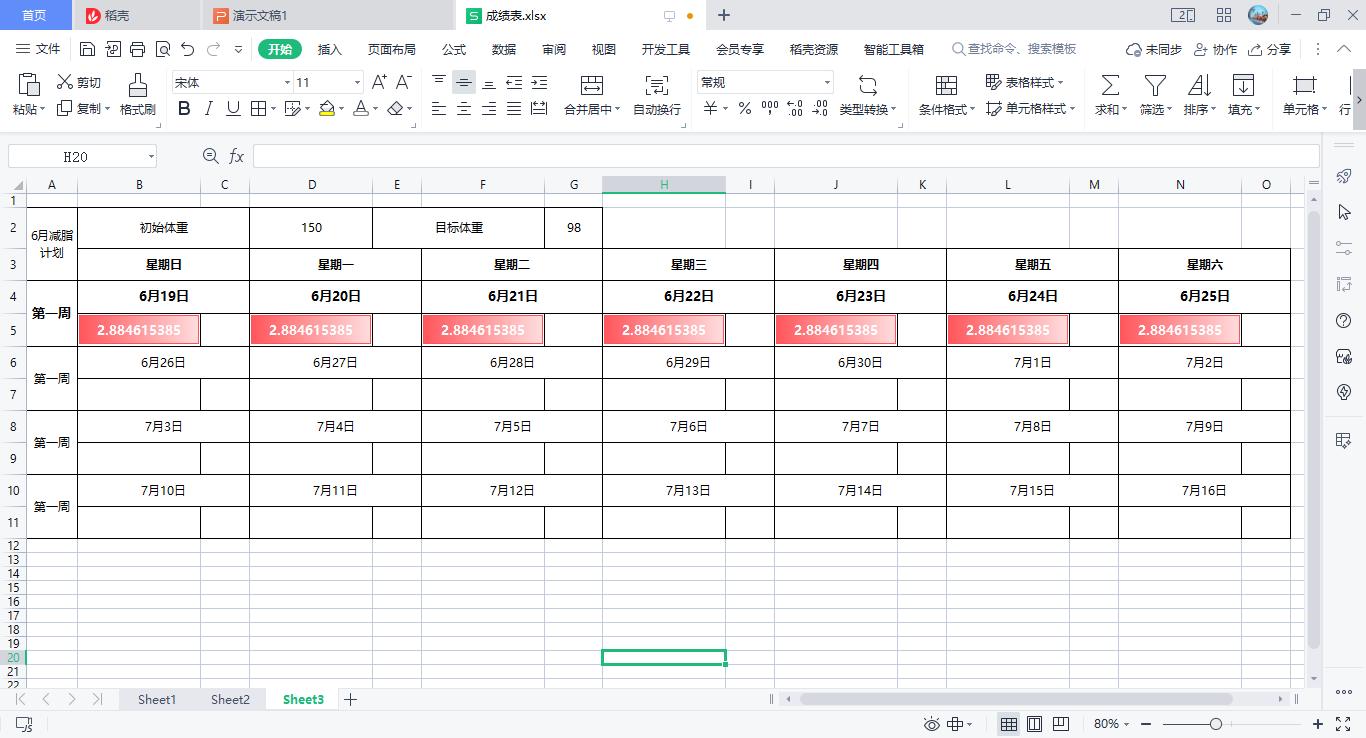Toggle vertical middle alignment
Screen dimensions: 1366x738
tap(464, 82)
